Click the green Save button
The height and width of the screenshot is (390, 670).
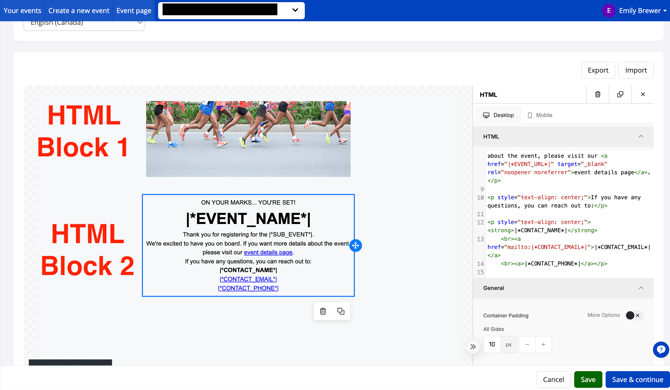coord(588,379)
